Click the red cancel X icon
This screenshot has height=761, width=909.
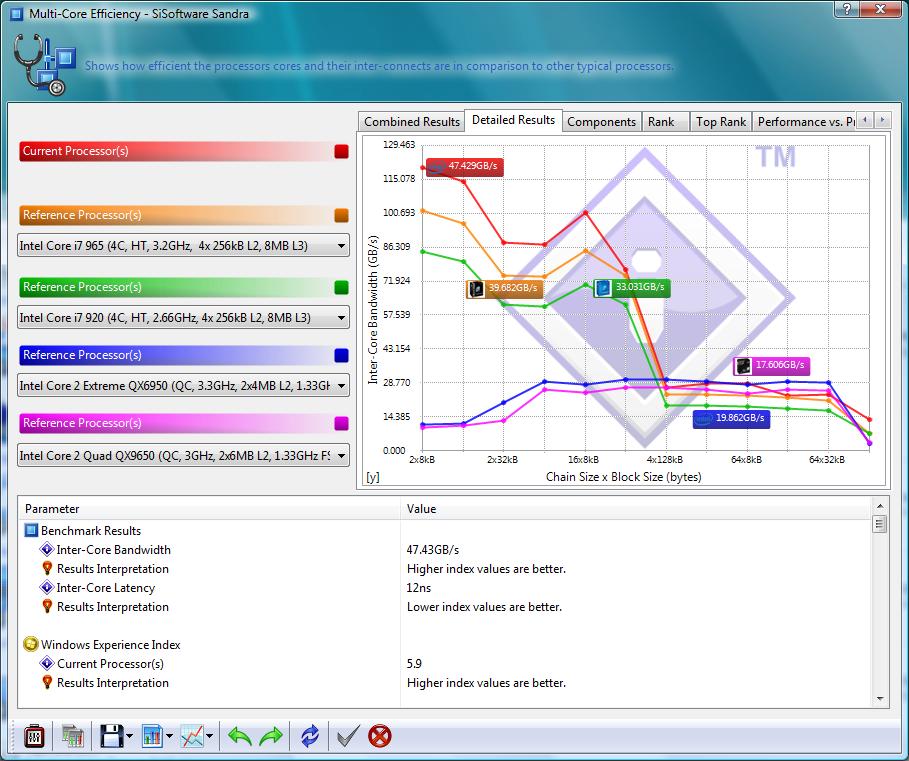point(380,737)
